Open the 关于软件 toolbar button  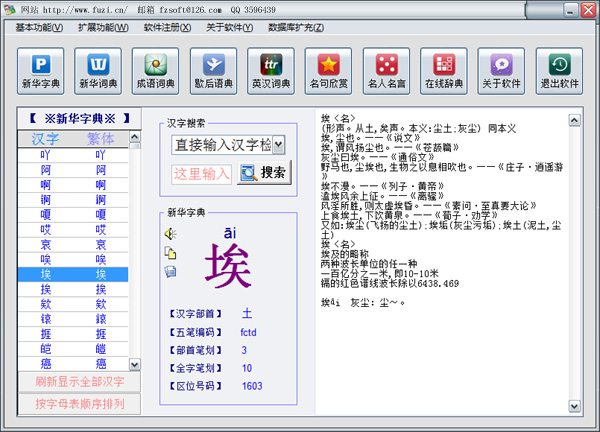click(x=501, y=71)
